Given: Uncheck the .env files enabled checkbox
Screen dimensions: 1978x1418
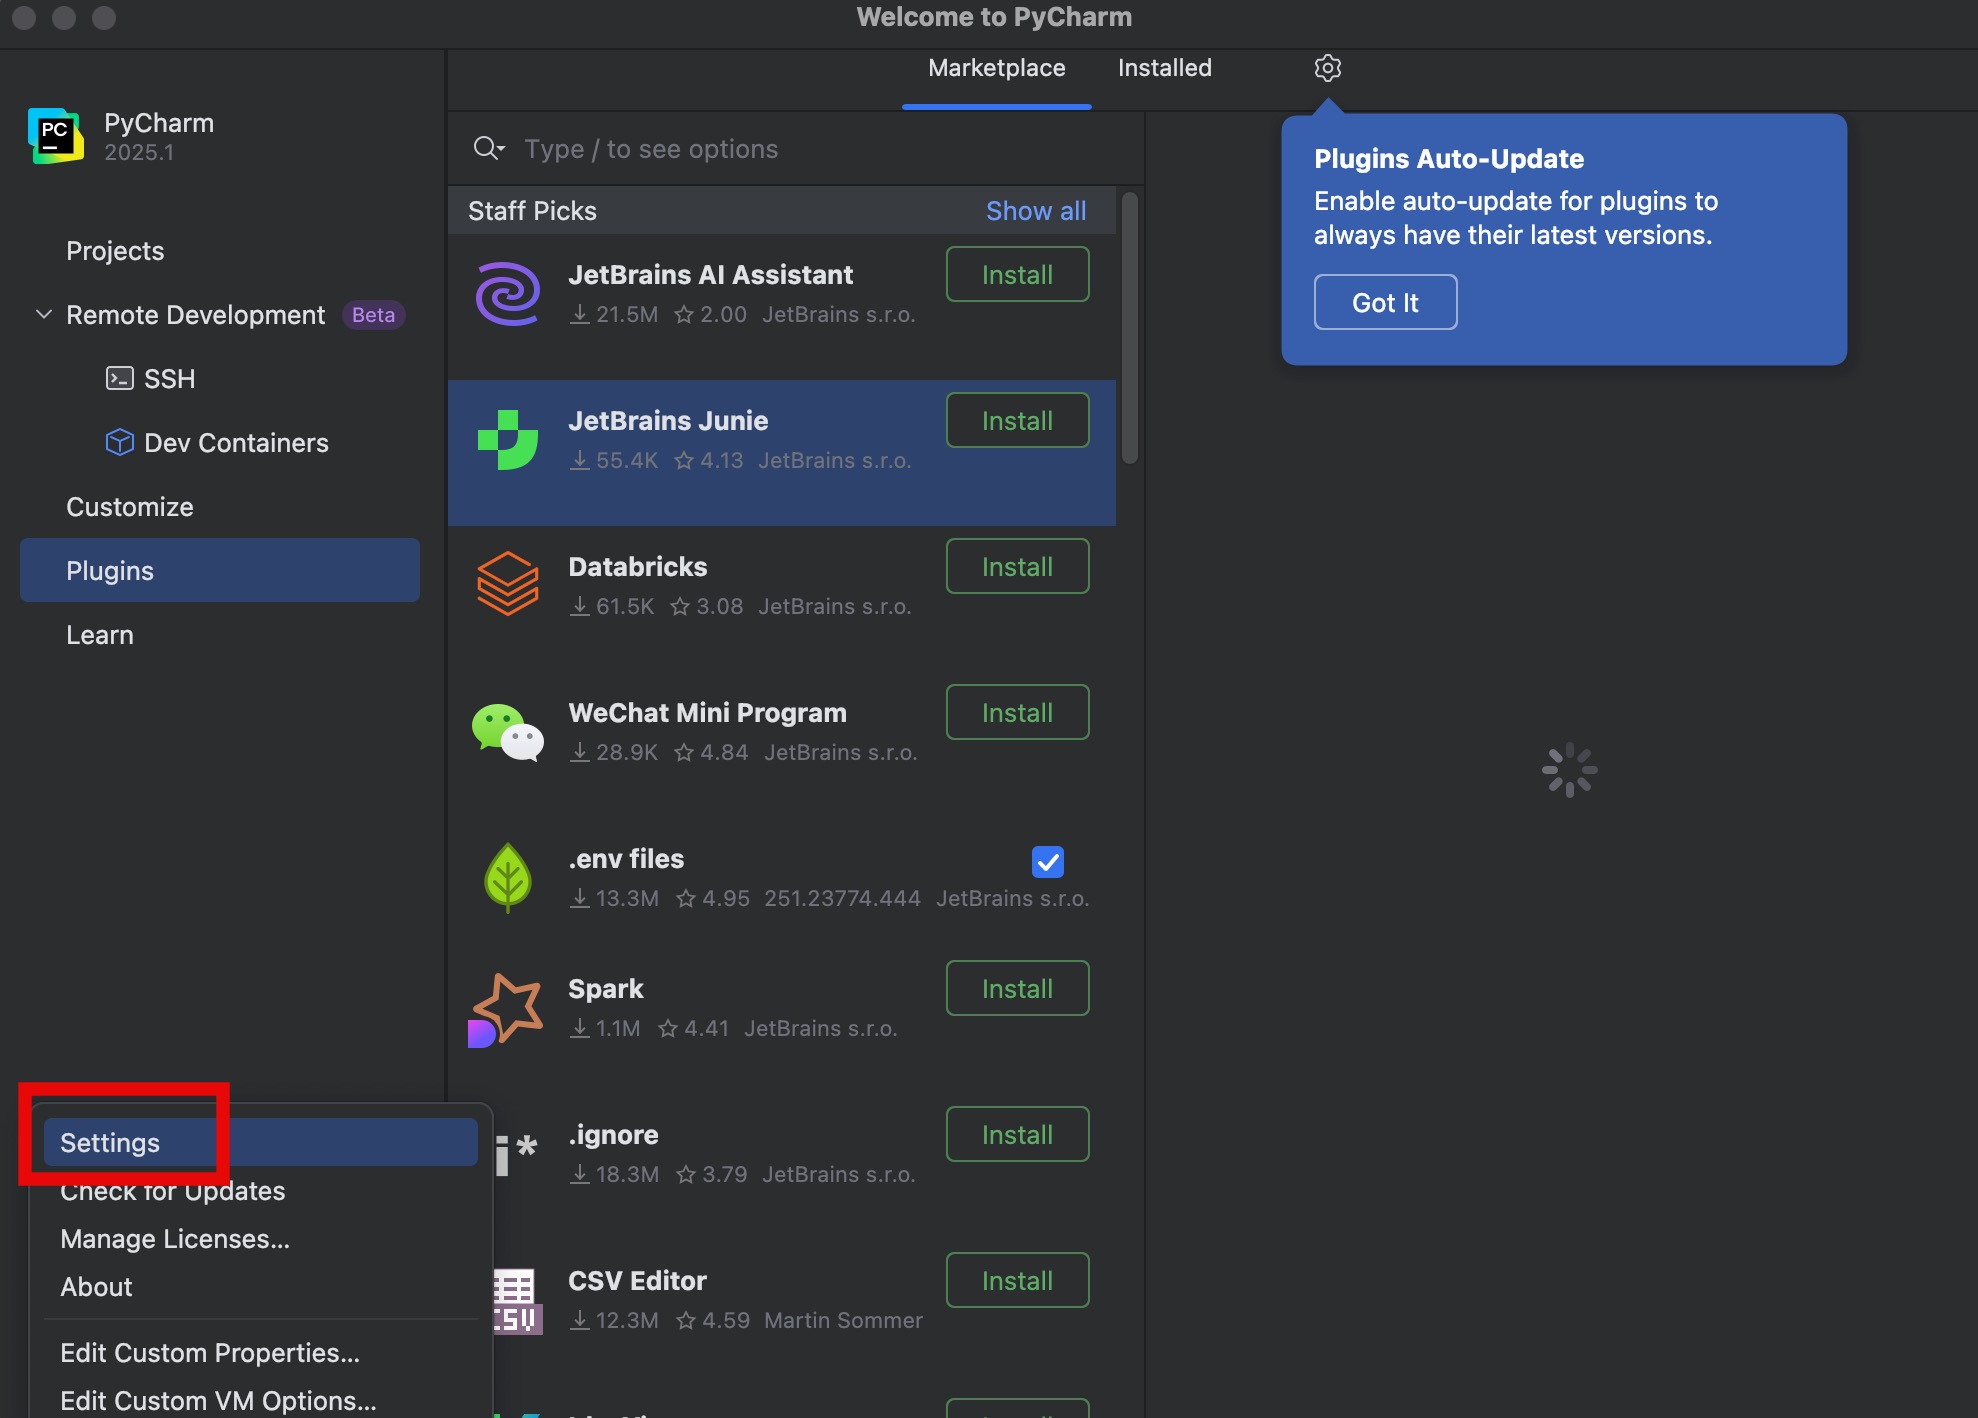Looking at the screenshot, I should (x=1047, y=861).
